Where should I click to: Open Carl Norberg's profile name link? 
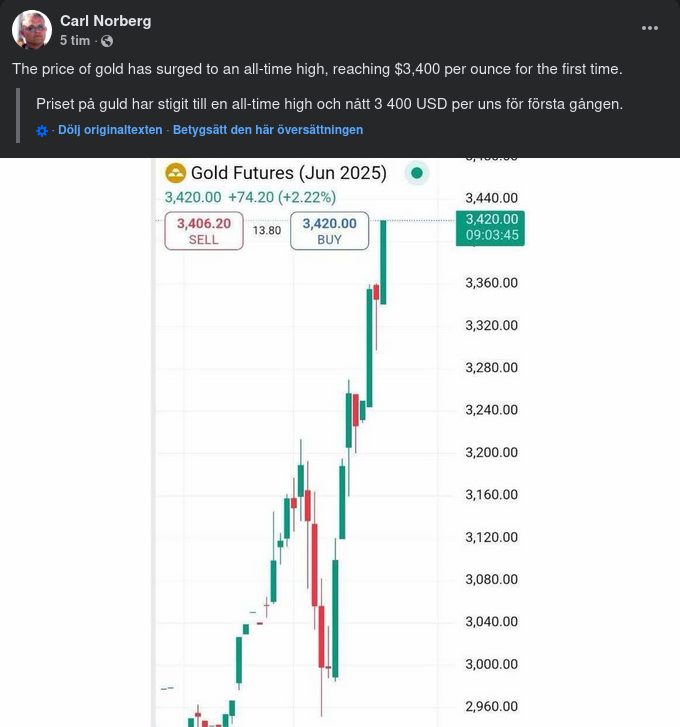click(x=105, y=20)
